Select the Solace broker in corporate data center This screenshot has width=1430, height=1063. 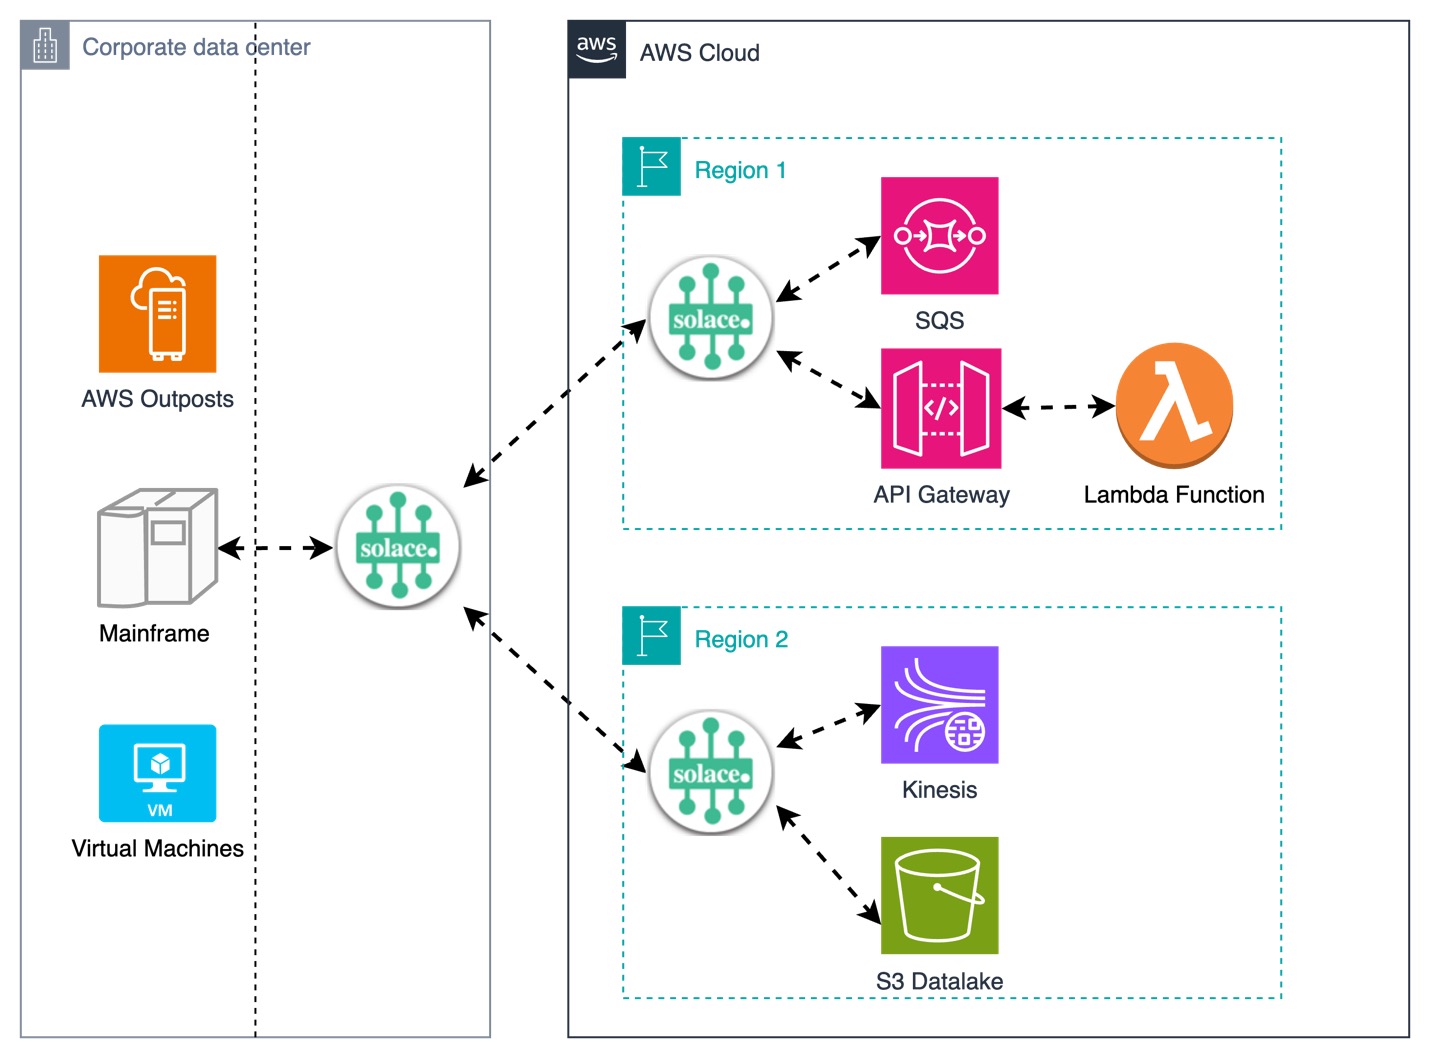click(398, 547)
